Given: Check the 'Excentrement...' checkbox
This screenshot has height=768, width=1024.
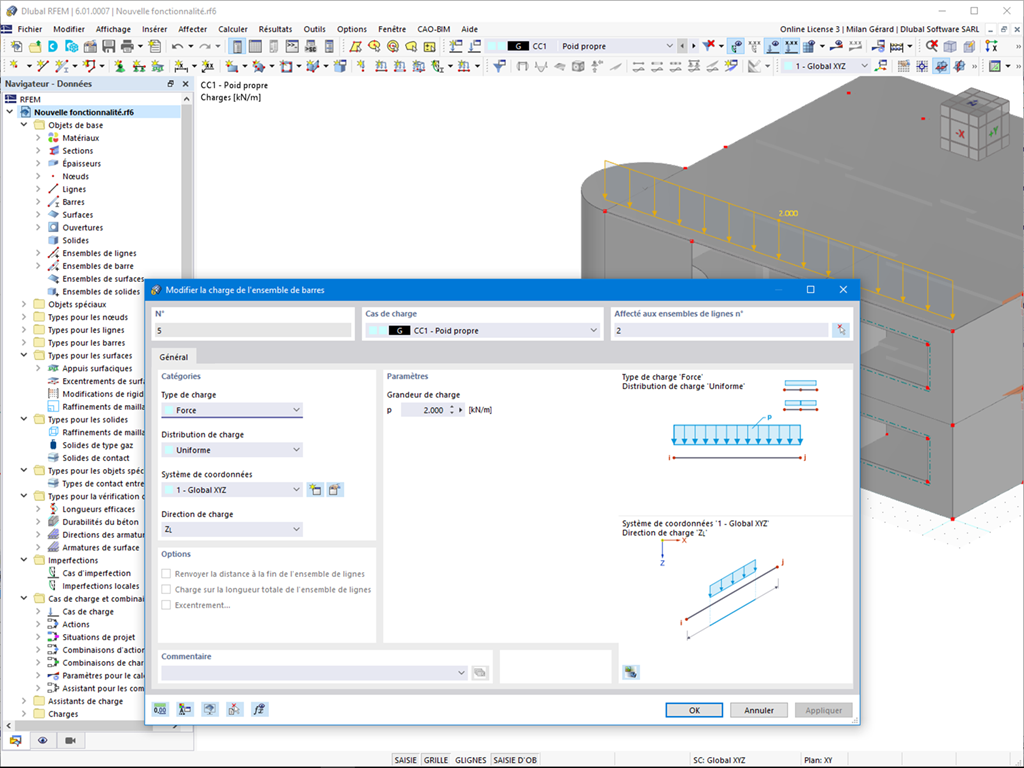Looking at the screenshot, I should (167, 605).
